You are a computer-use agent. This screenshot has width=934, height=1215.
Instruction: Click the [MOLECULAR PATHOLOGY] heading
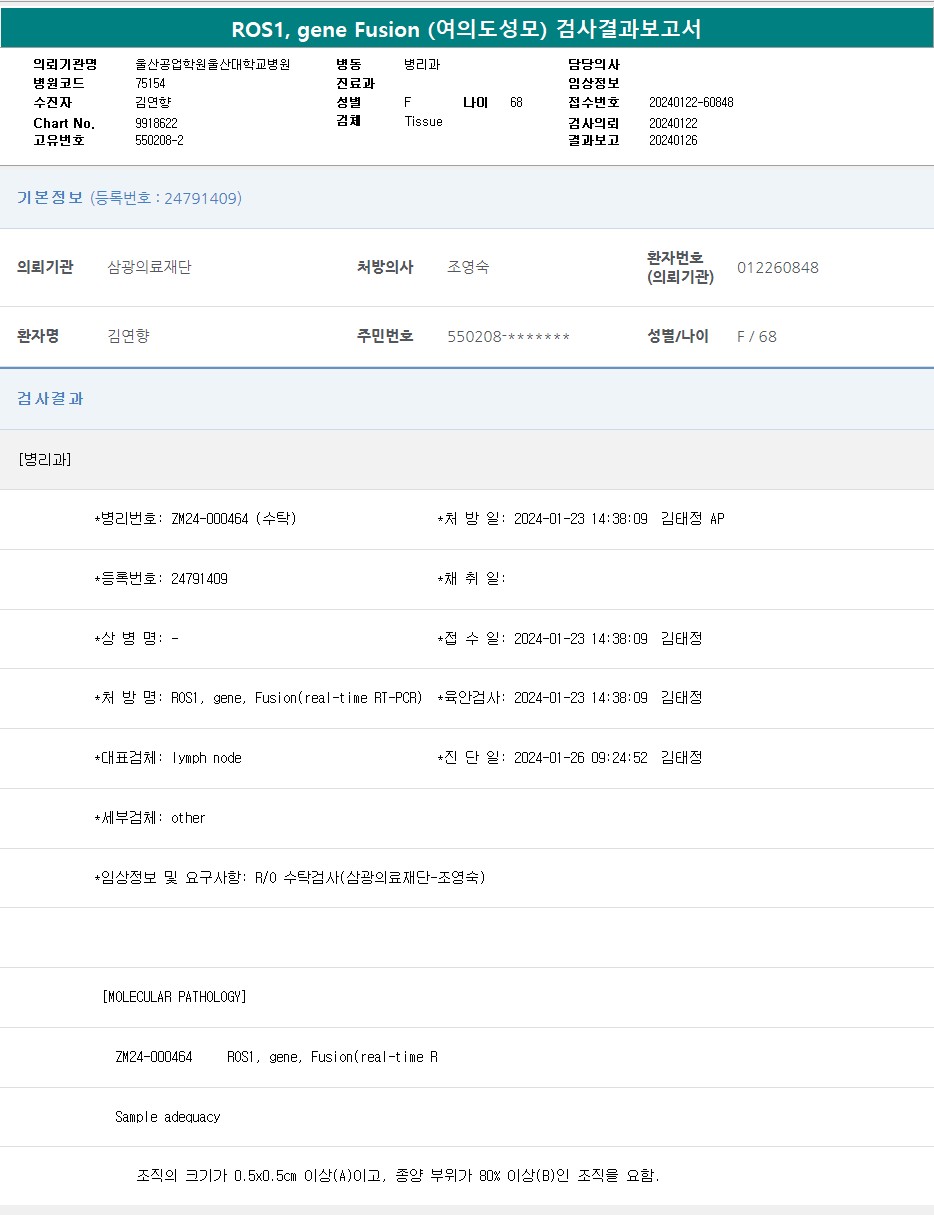(x=174, y=997)
